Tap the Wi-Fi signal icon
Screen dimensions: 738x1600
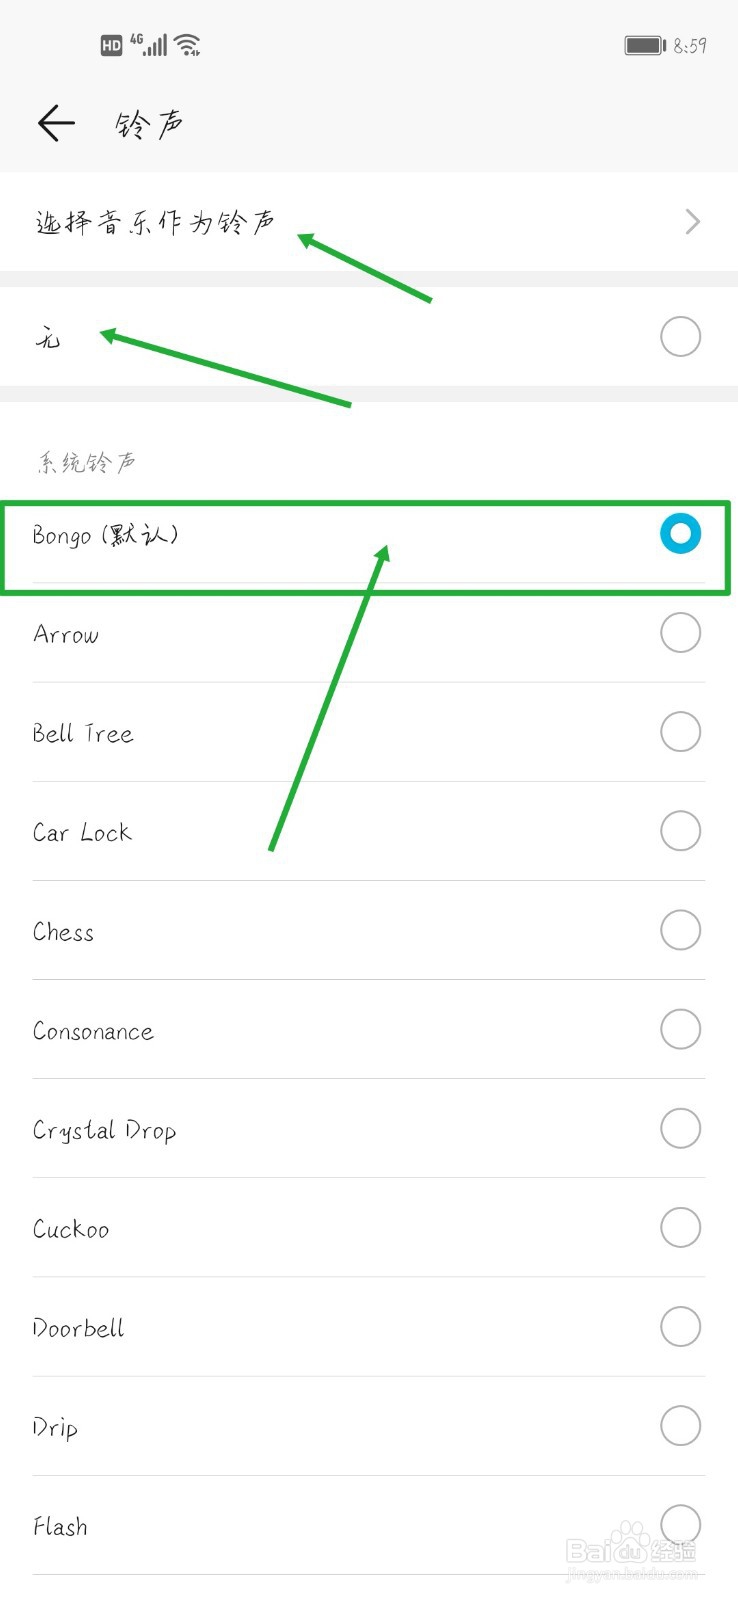coord(187,45)
